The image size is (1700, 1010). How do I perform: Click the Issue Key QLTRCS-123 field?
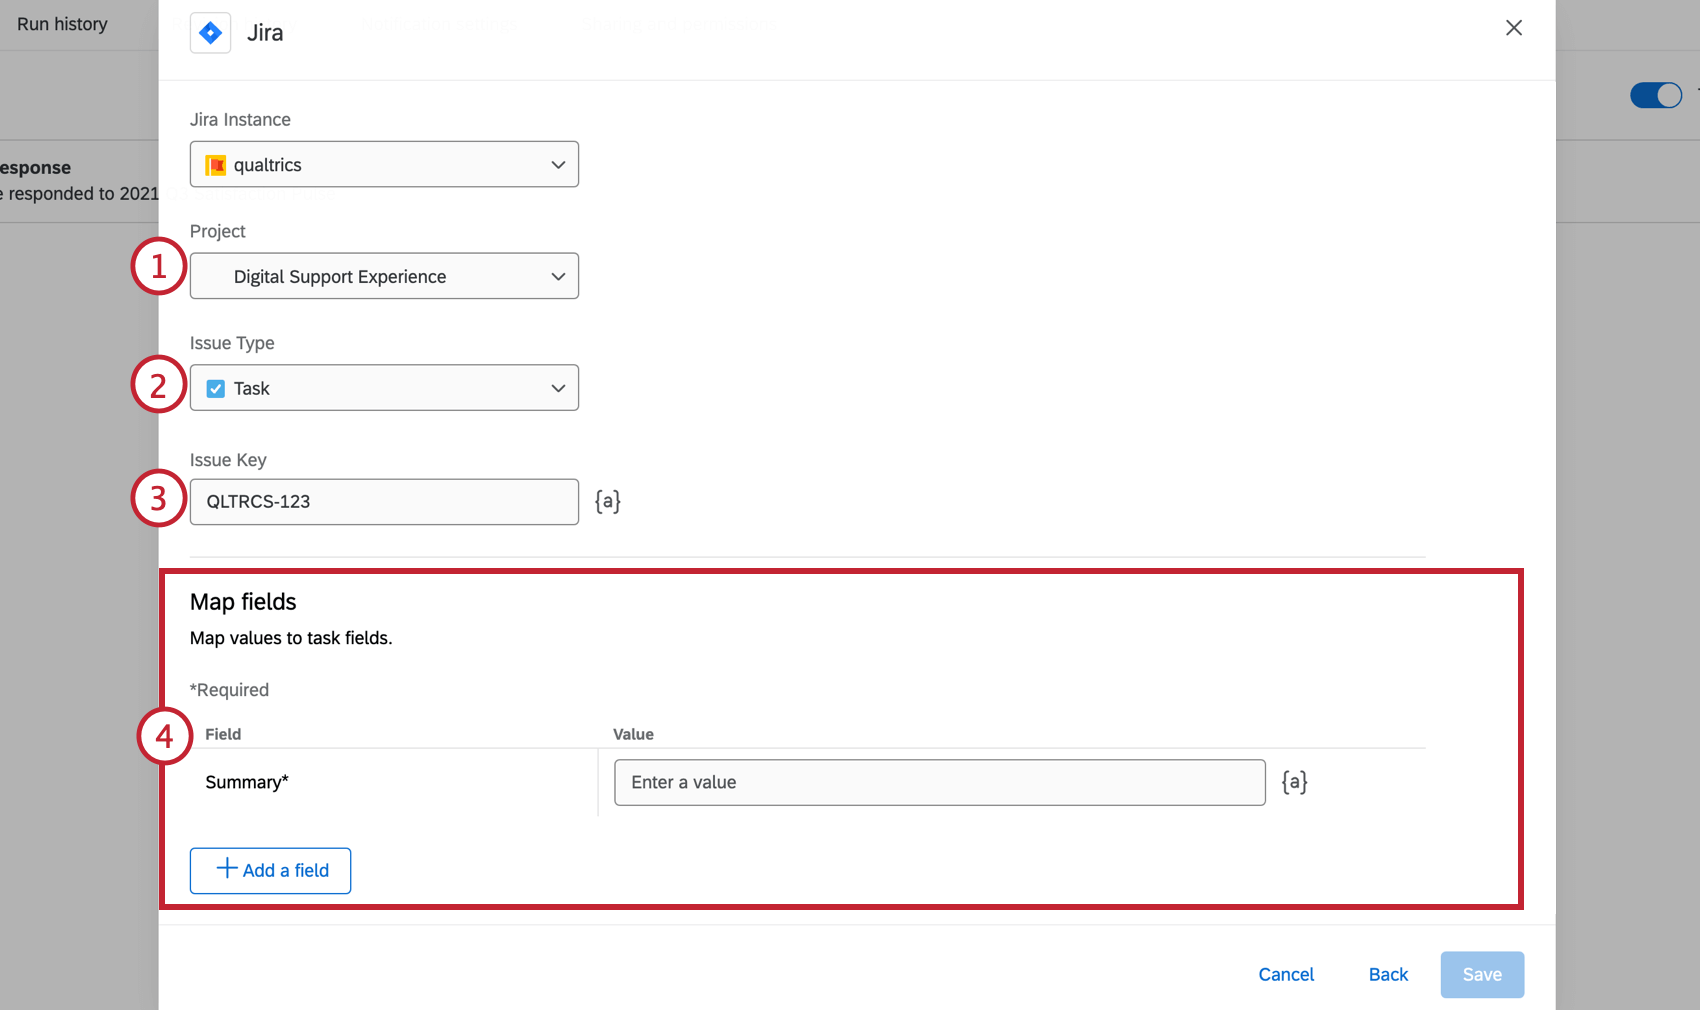coord(384,501)
